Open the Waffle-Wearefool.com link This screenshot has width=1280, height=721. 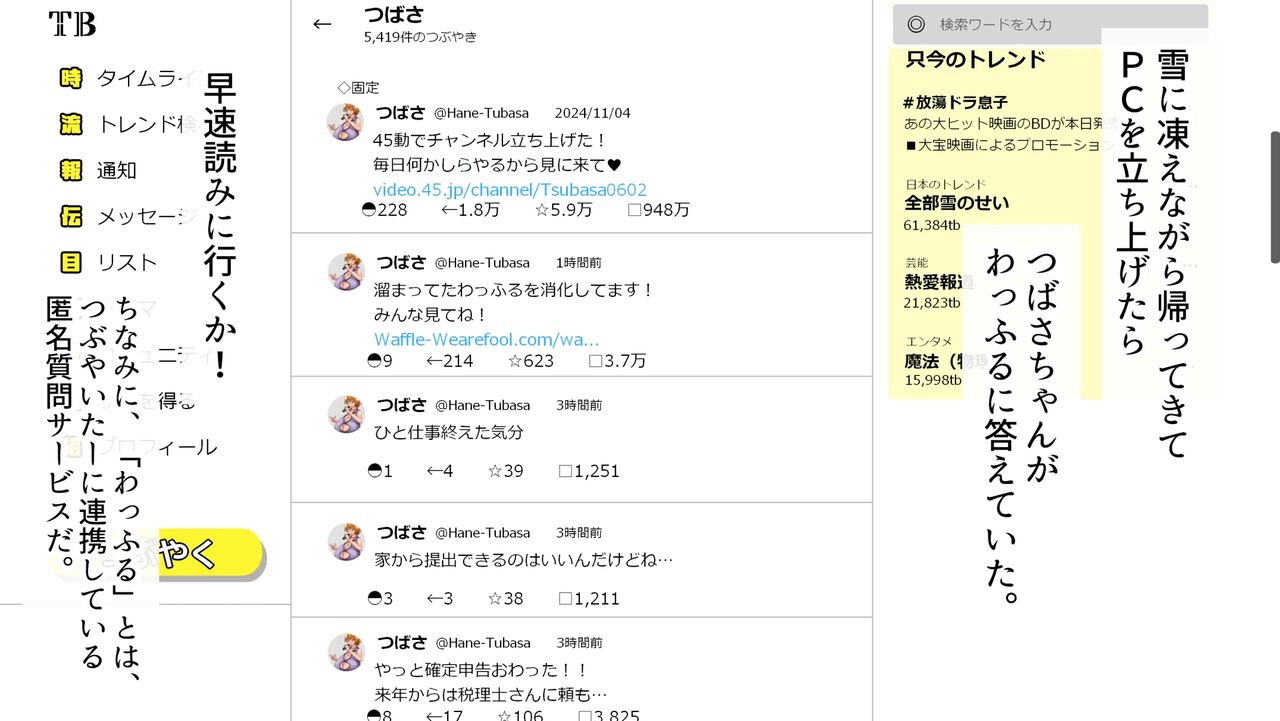[487, 339]
